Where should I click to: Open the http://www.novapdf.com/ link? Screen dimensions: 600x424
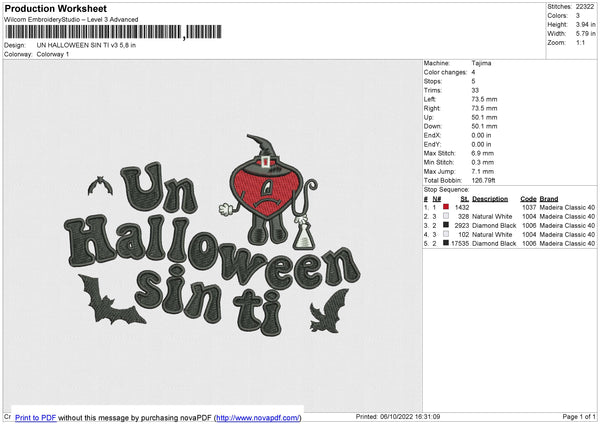pos(258,417)
